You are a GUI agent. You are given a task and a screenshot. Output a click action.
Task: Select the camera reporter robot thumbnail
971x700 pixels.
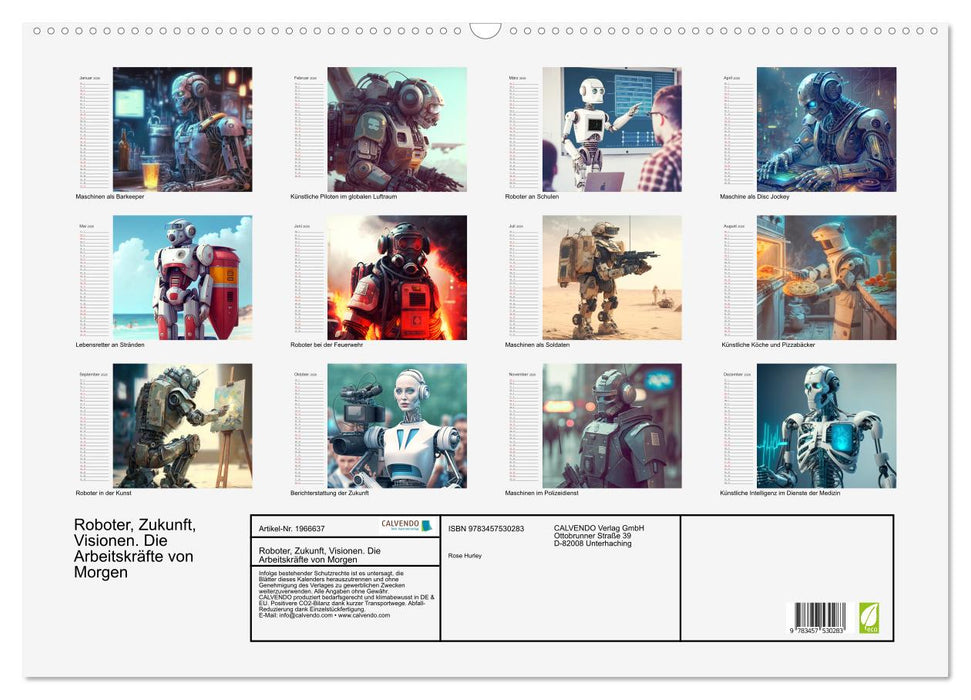point(396,425)
